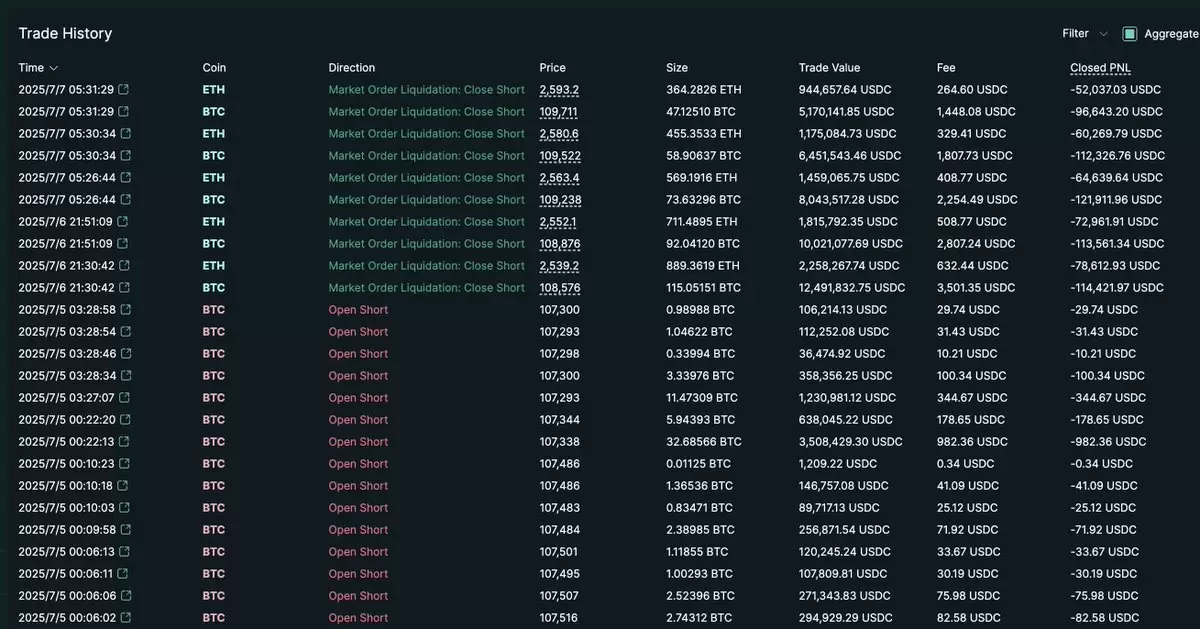Open explorer link icon for 2025/7/5 00:10:03 trade
Viewport: 1200px width, 629px height.
click(125, 508)
